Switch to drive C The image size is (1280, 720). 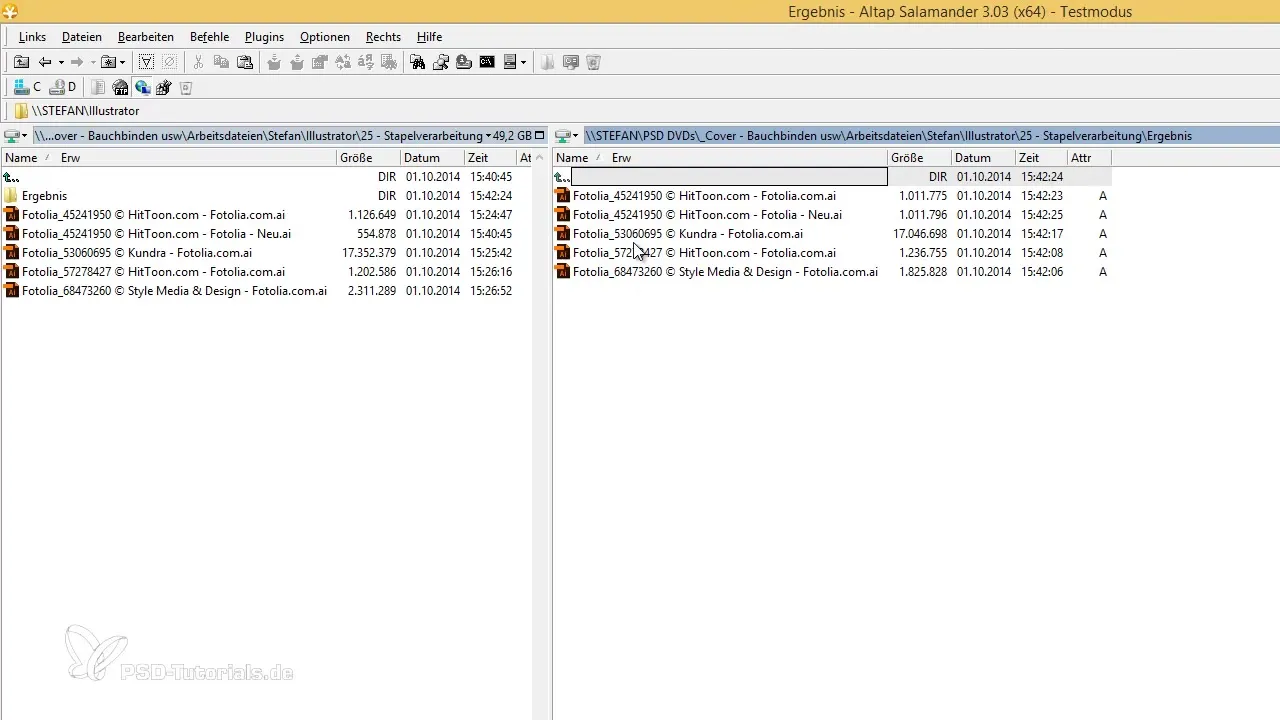[x=27, y=87]
